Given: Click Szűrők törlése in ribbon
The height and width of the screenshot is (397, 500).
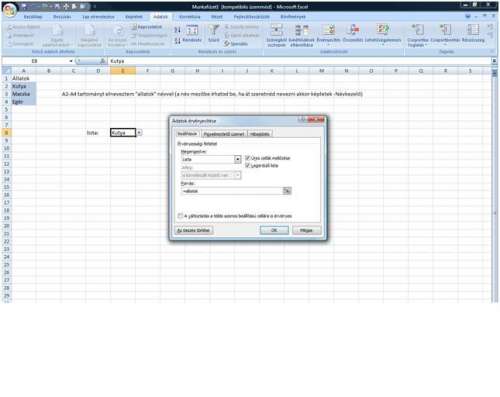Looking at the screenshot, I should tap(241, 27).
